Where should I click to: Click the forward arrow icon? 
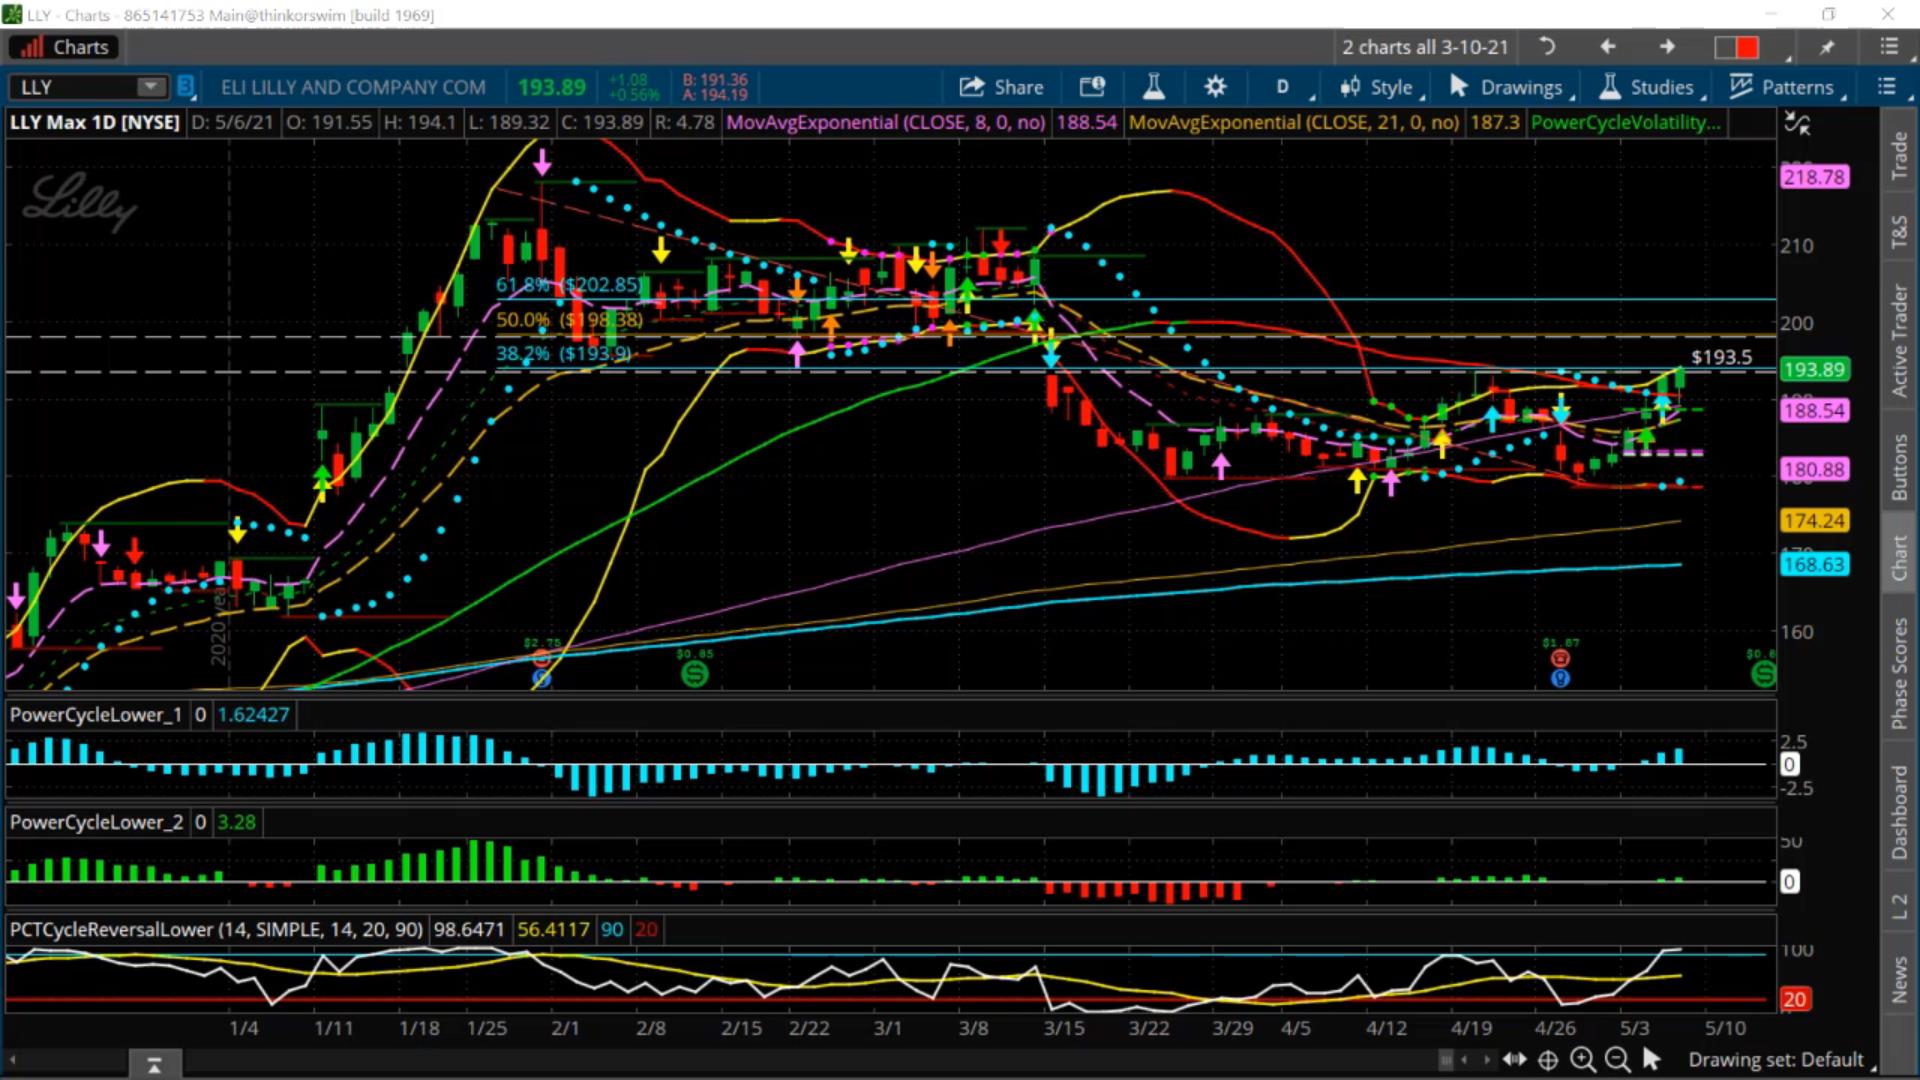[x=1667, y=47]
